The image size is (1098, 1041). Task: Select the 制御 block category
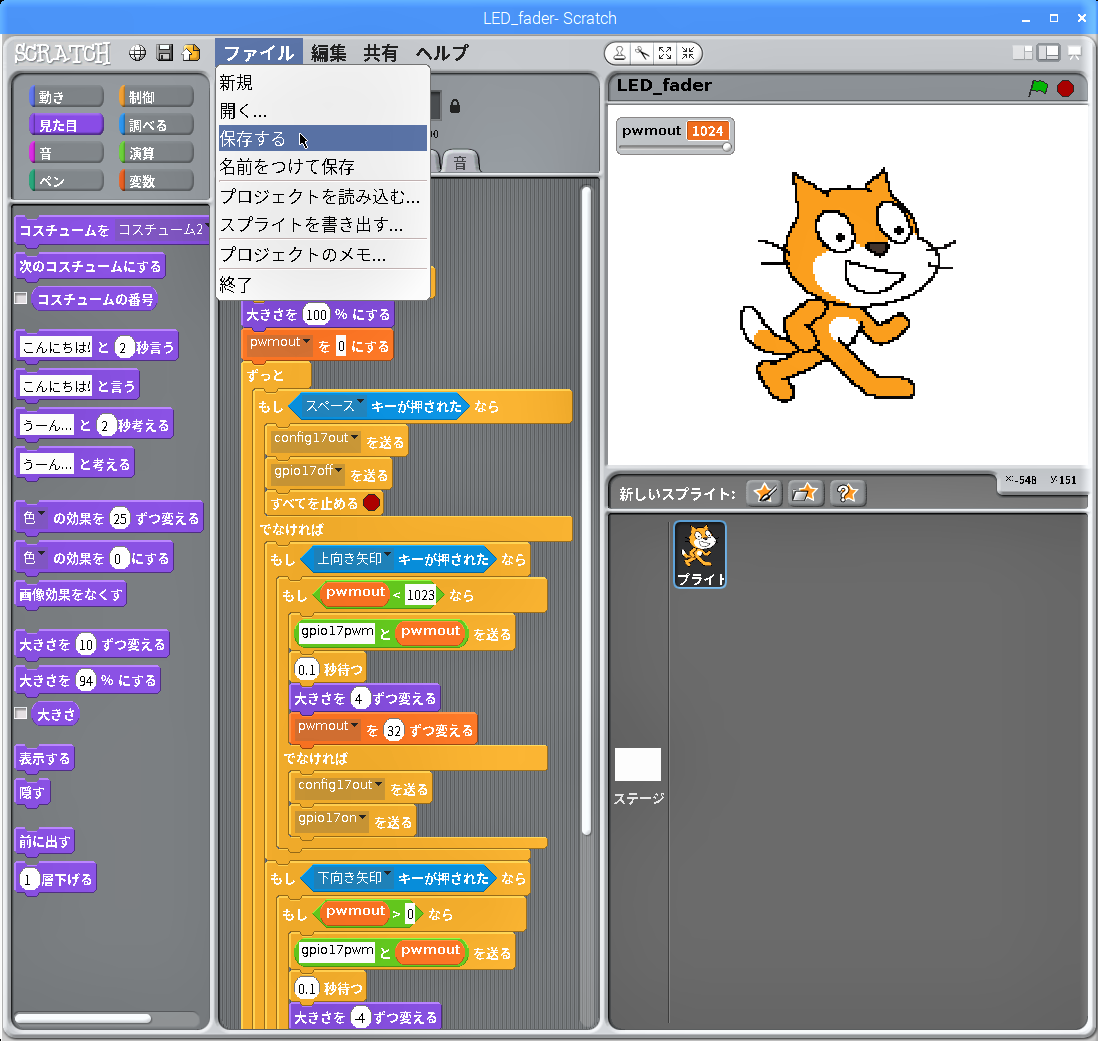(156, 97)
